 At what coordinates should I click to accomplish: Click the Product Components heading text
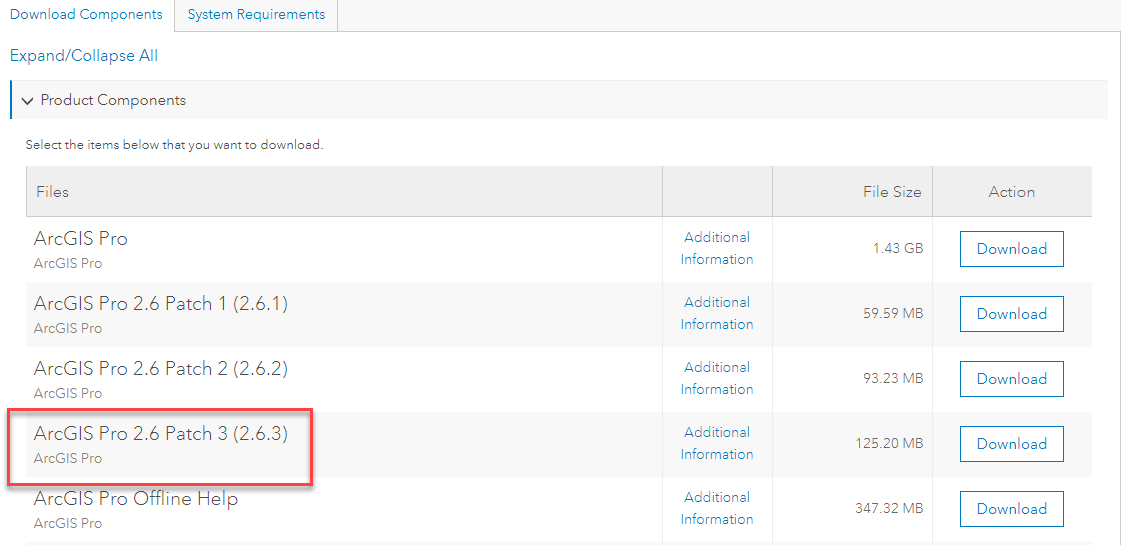coord(113,100)
